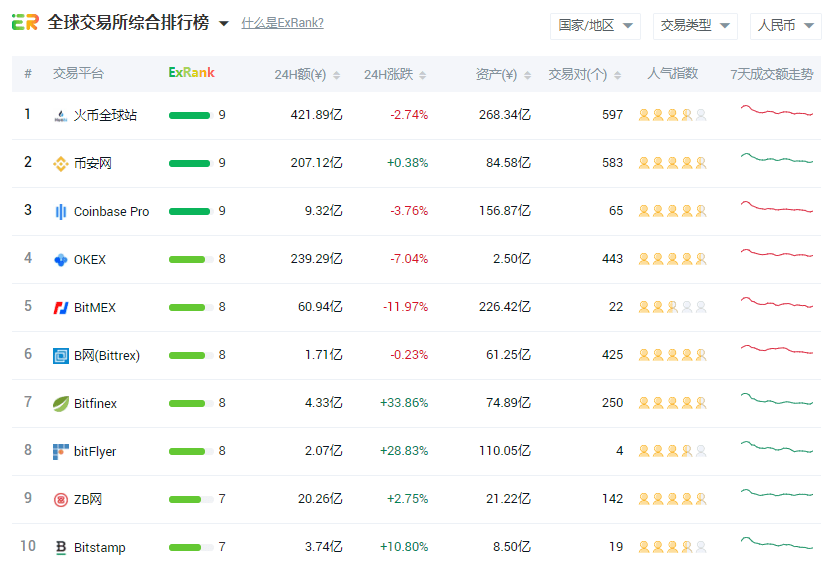Open the Coinbase Pro exchange name
The height and width of the screenshot is (569, 837).
click(112, 212)
